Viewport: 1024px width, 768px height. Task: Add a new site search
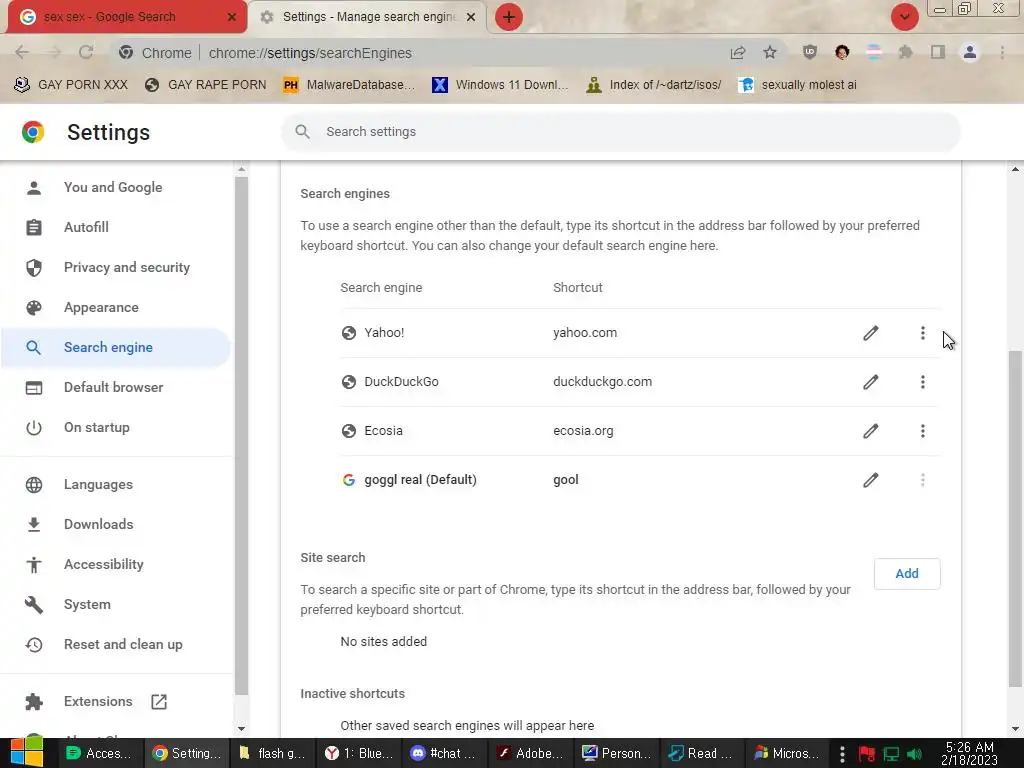[x=906, y=573]
